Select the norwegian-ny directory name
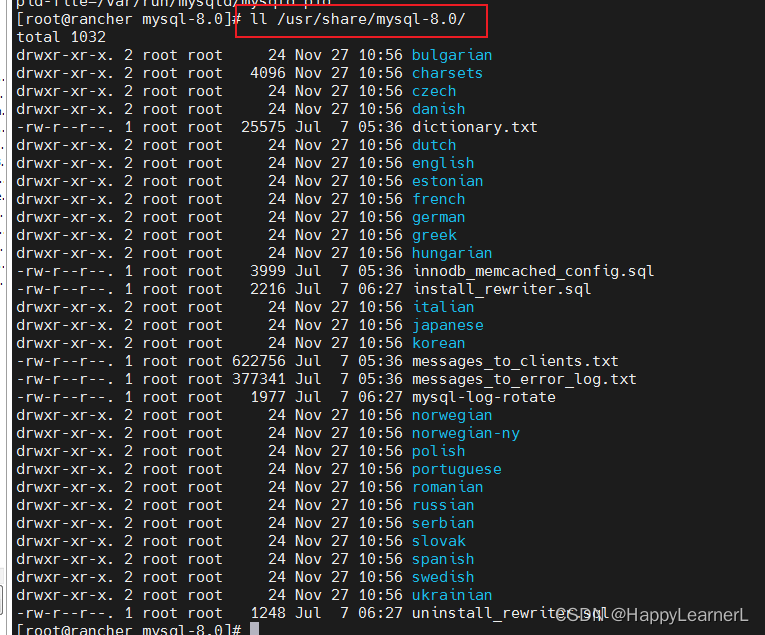 coord(466,434)
